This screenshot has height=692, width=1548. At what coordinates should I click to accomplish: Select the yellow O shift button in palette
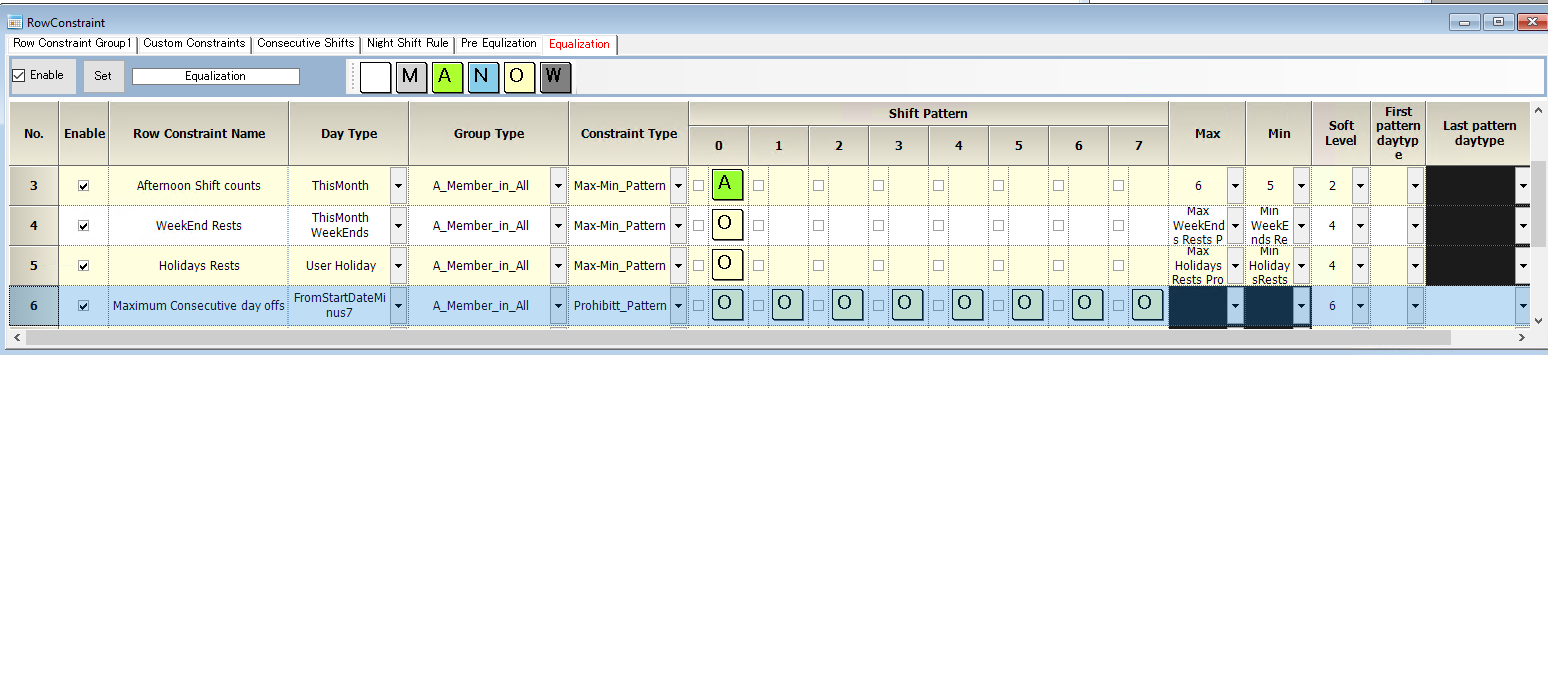[519, 77]
